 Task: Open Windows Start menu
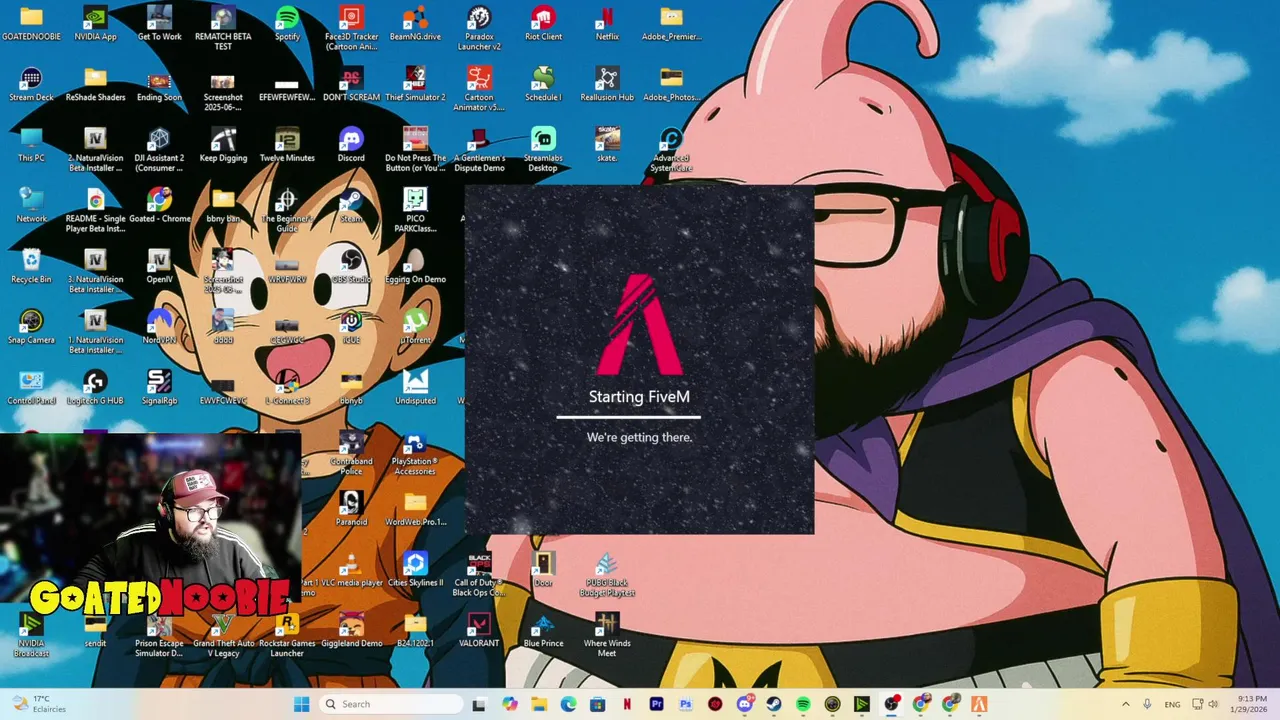point(301,704)
